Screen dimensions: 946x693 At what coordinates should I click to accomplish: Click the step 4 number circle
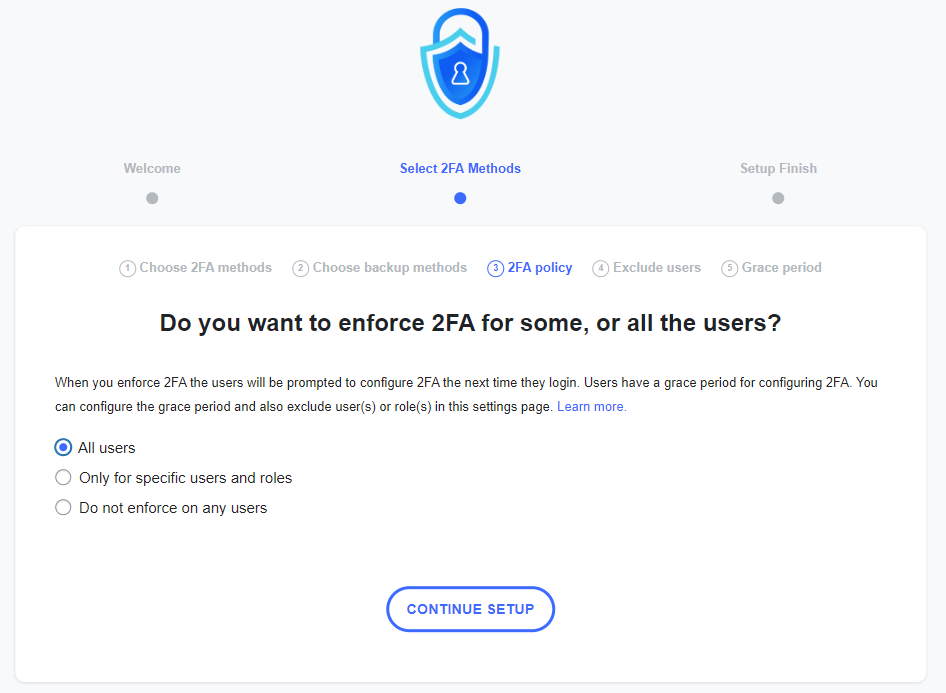pos(600,268)
